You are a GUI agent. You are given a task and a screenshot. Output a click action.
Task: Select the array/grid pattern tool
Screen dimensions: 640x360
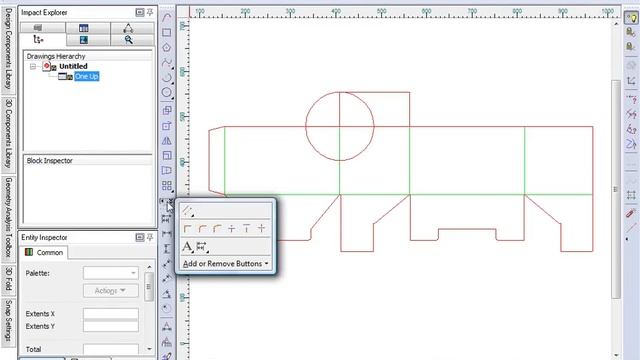pos(167,186)
